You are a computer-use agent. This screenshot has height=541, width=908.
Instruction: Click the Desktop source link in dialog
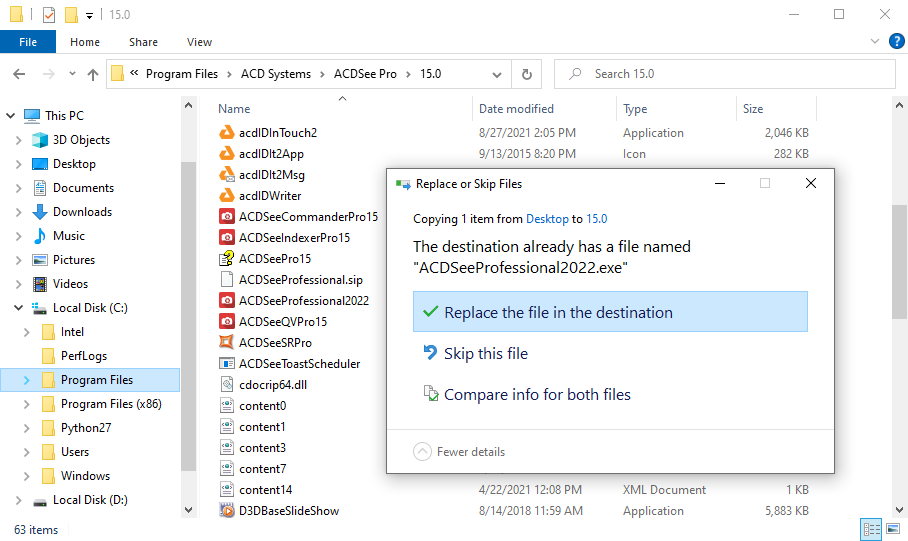[547, 219]
